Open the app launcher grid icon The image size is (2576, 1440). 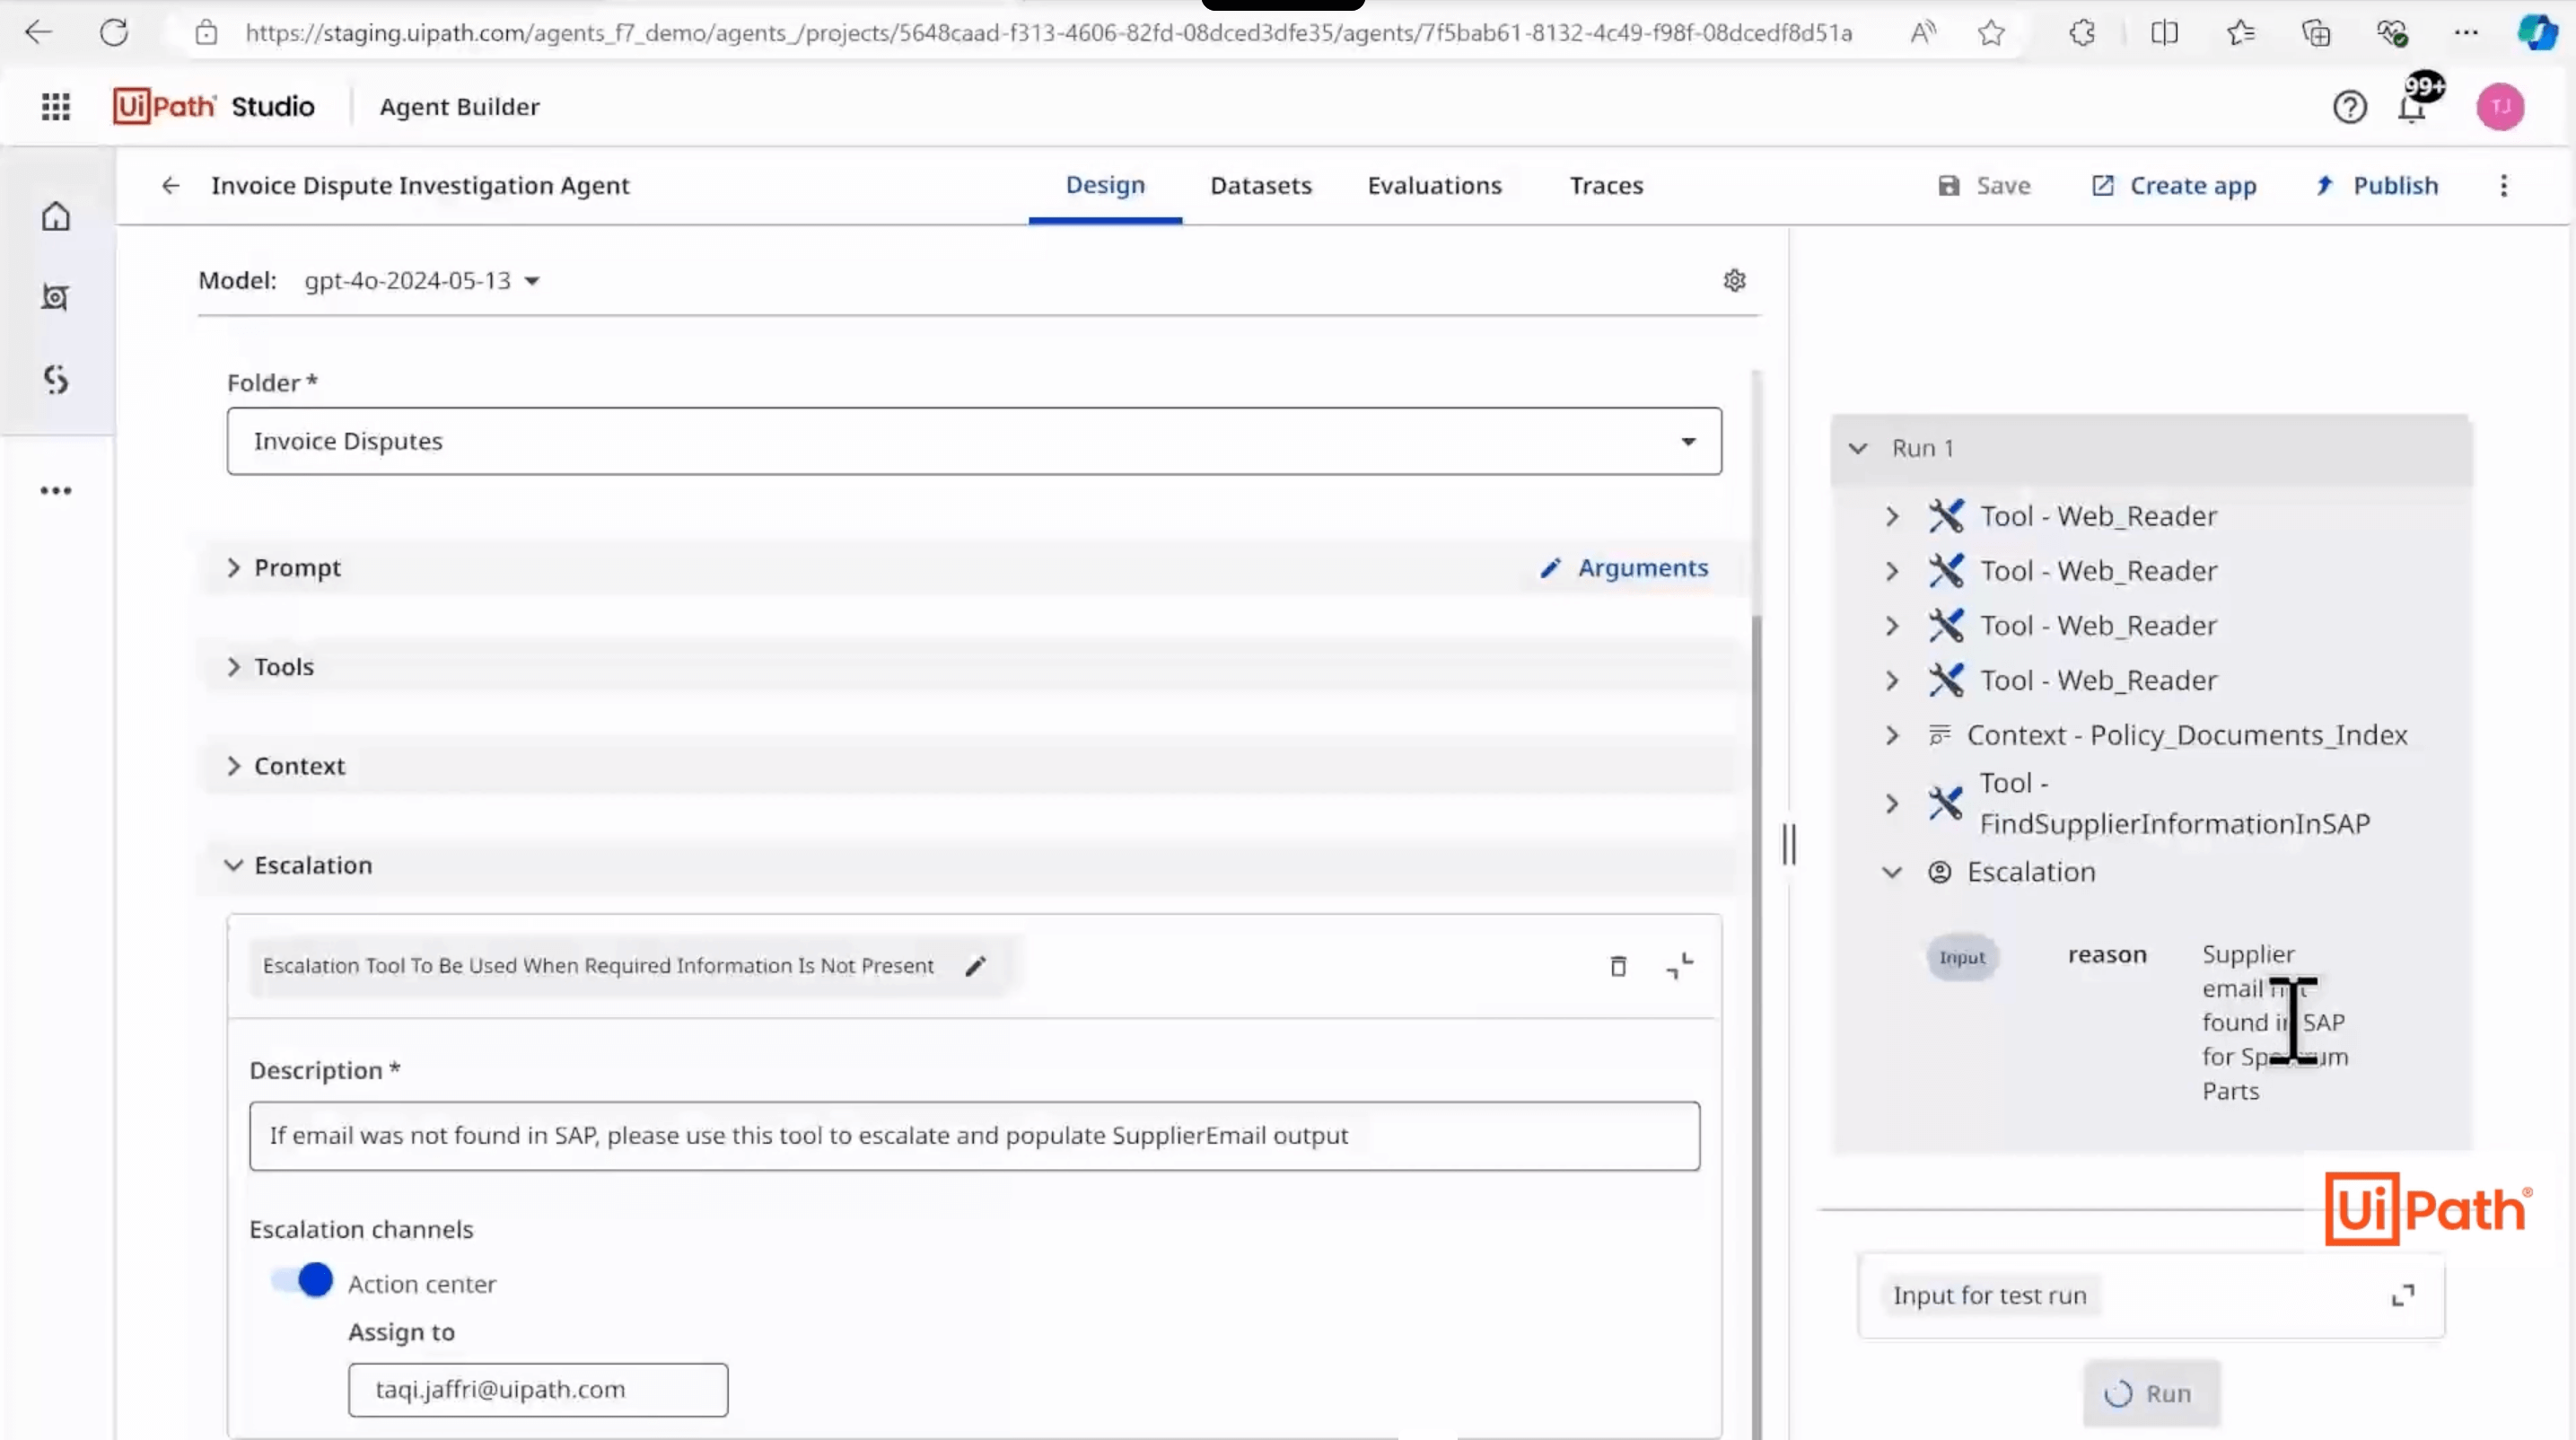pyautogui.click(x=56, y=107)
